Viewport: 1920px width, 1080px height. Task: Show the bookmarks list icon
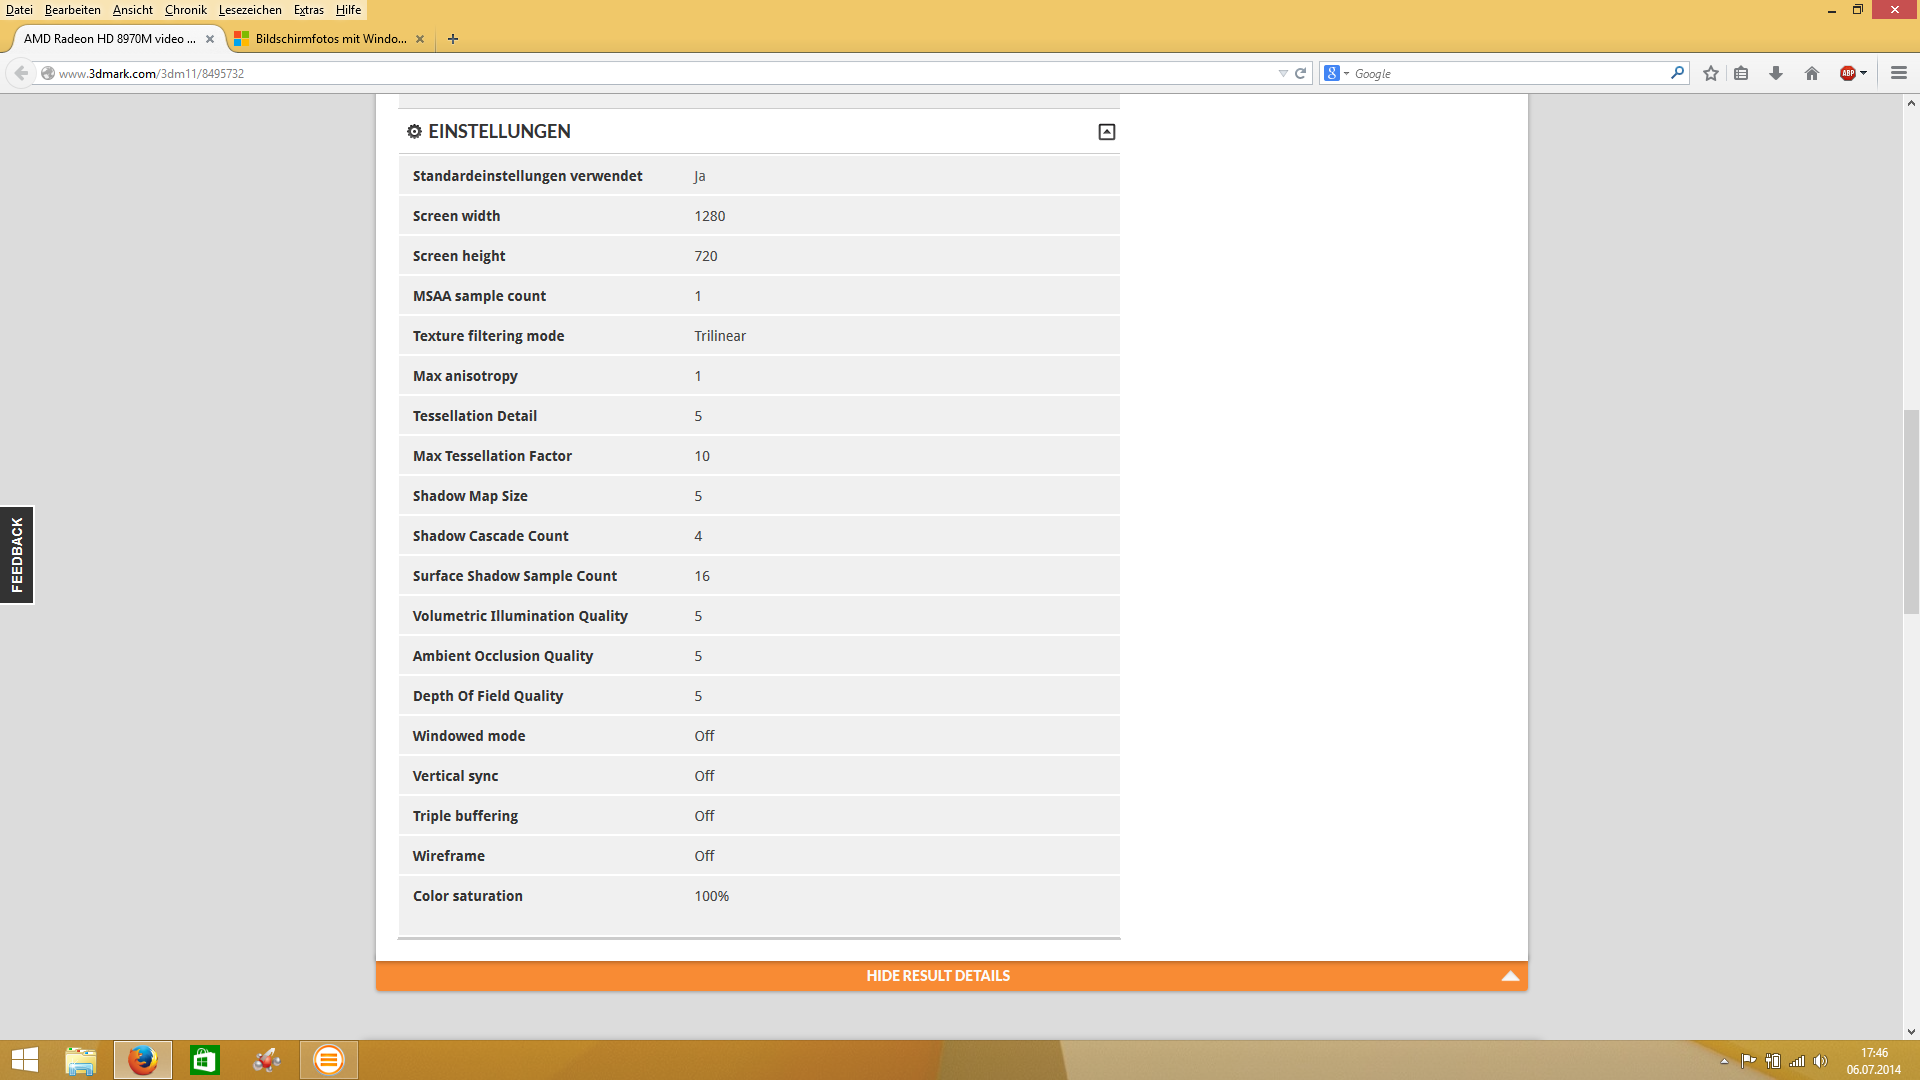click(x=1741, y=73)
